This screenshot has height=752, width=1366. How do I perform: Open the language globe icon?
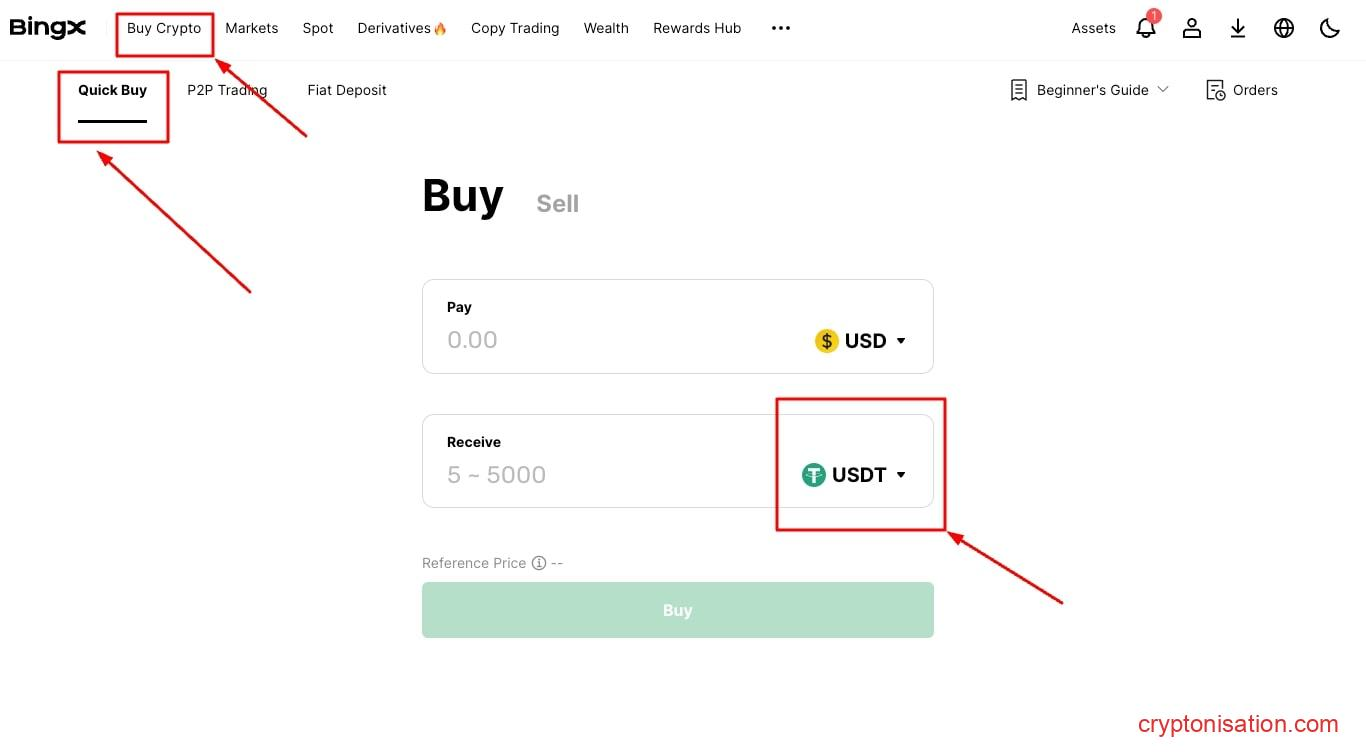coord(1283,28)
